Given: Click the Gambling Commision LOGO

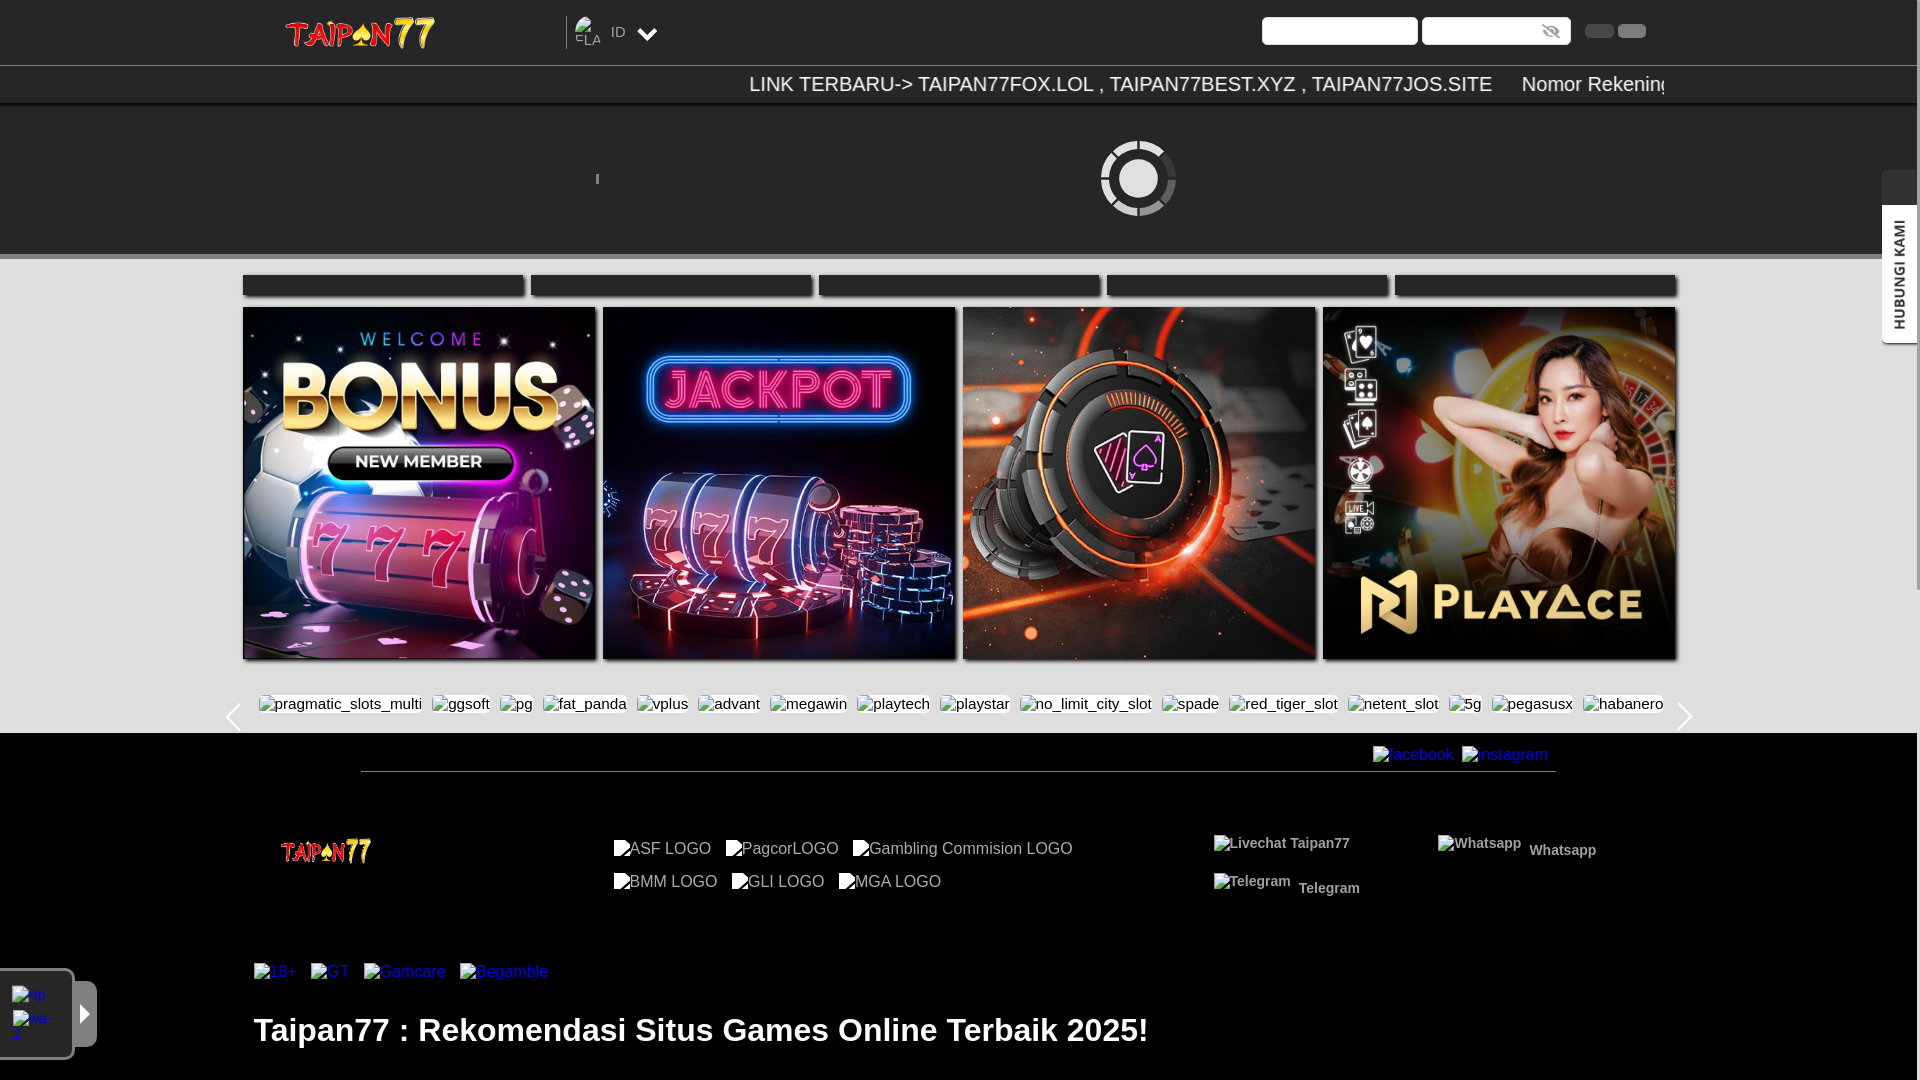Looking at the screenshot, I should [x=962, y=849].
